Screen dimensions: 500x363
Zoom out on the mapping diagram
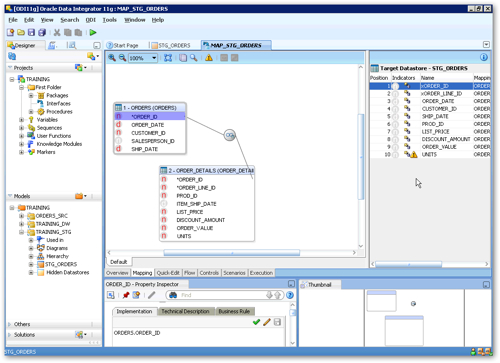point(122,58)
